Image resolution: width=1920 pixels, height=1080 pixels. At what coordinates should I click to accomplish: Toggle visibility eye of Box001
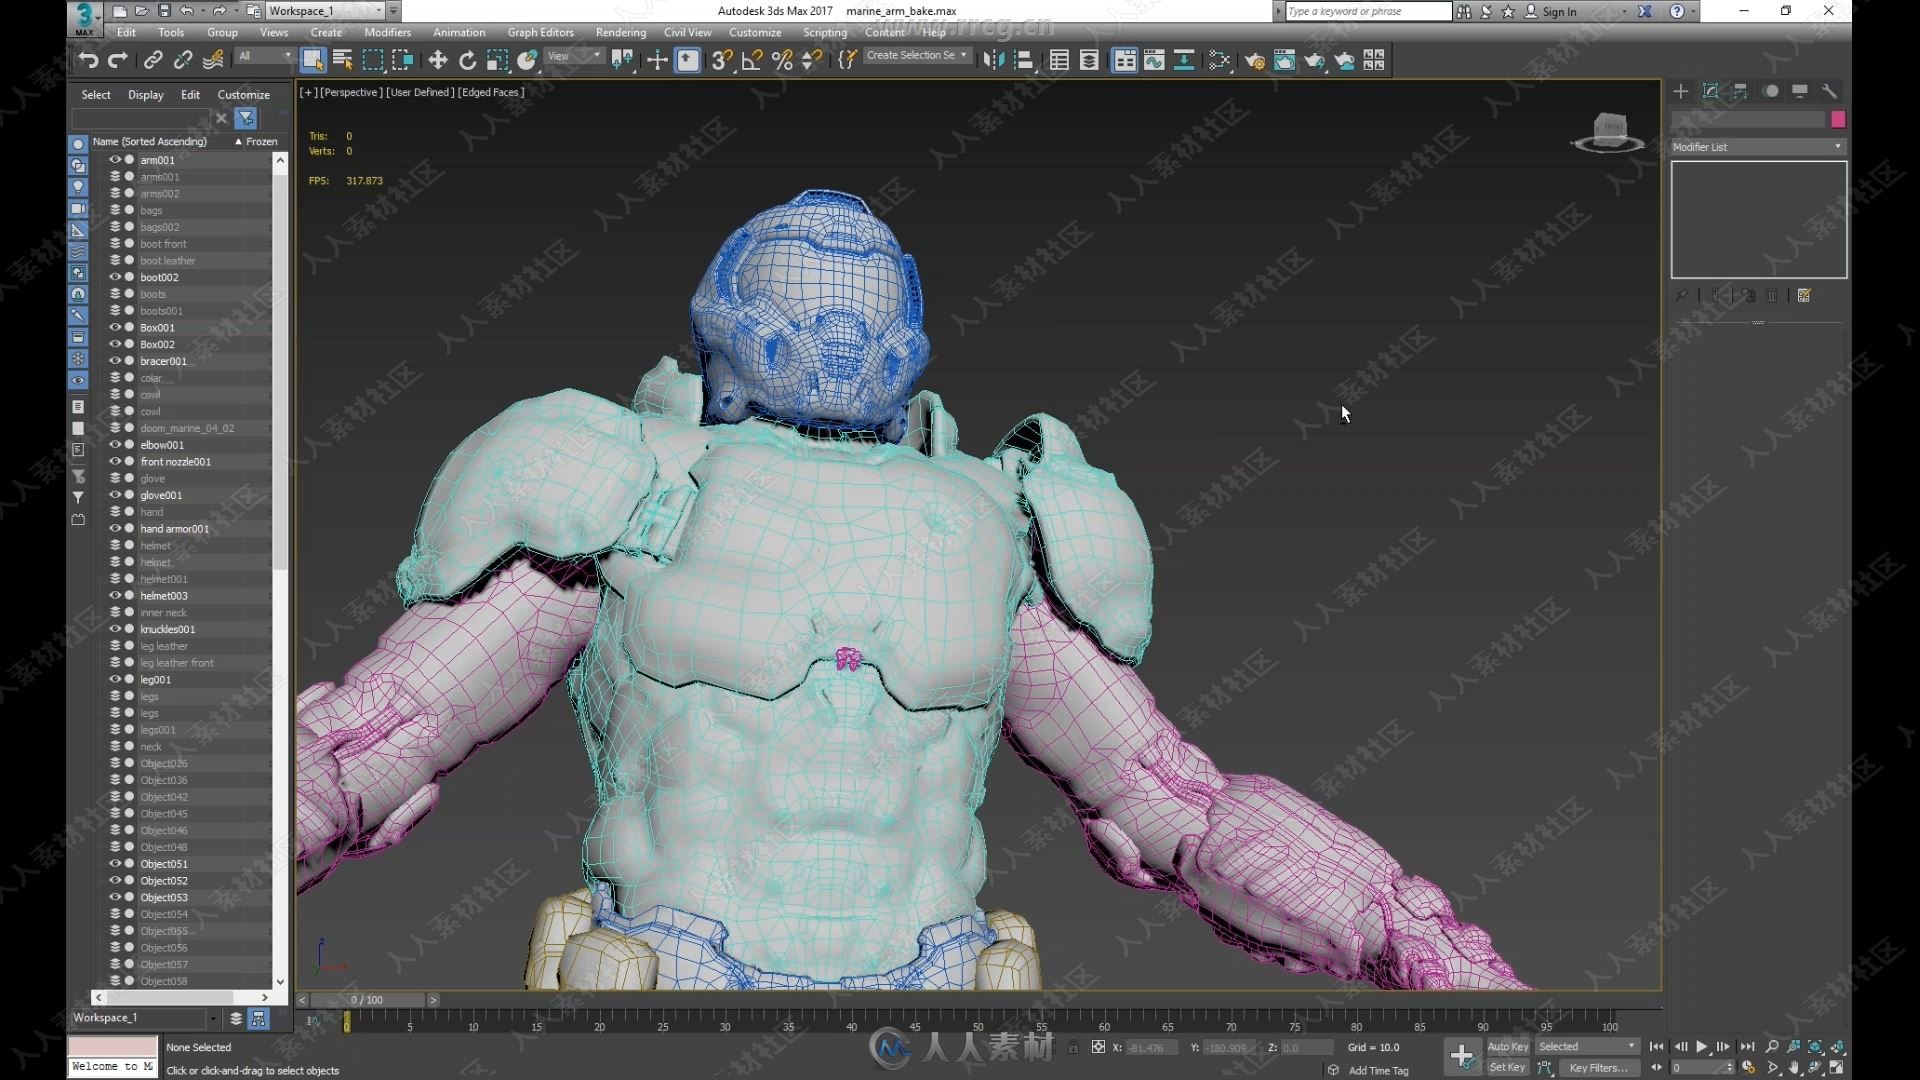115,327
